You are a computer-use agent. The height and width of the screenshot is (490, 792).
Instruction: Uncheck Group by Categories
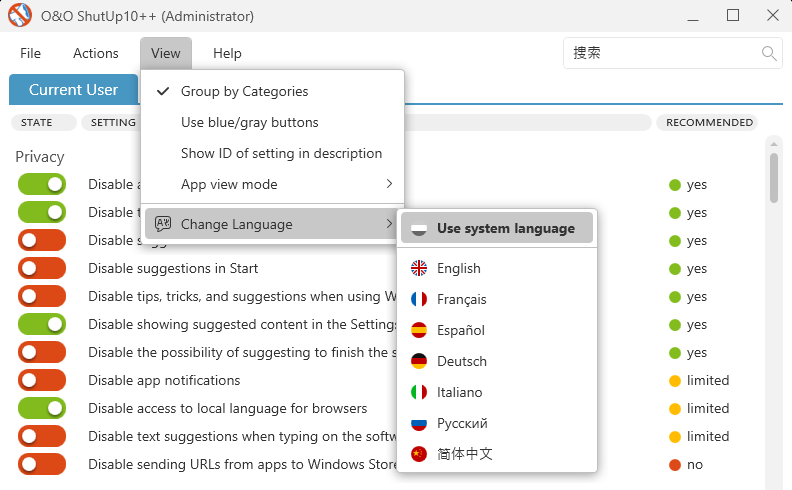244,91
